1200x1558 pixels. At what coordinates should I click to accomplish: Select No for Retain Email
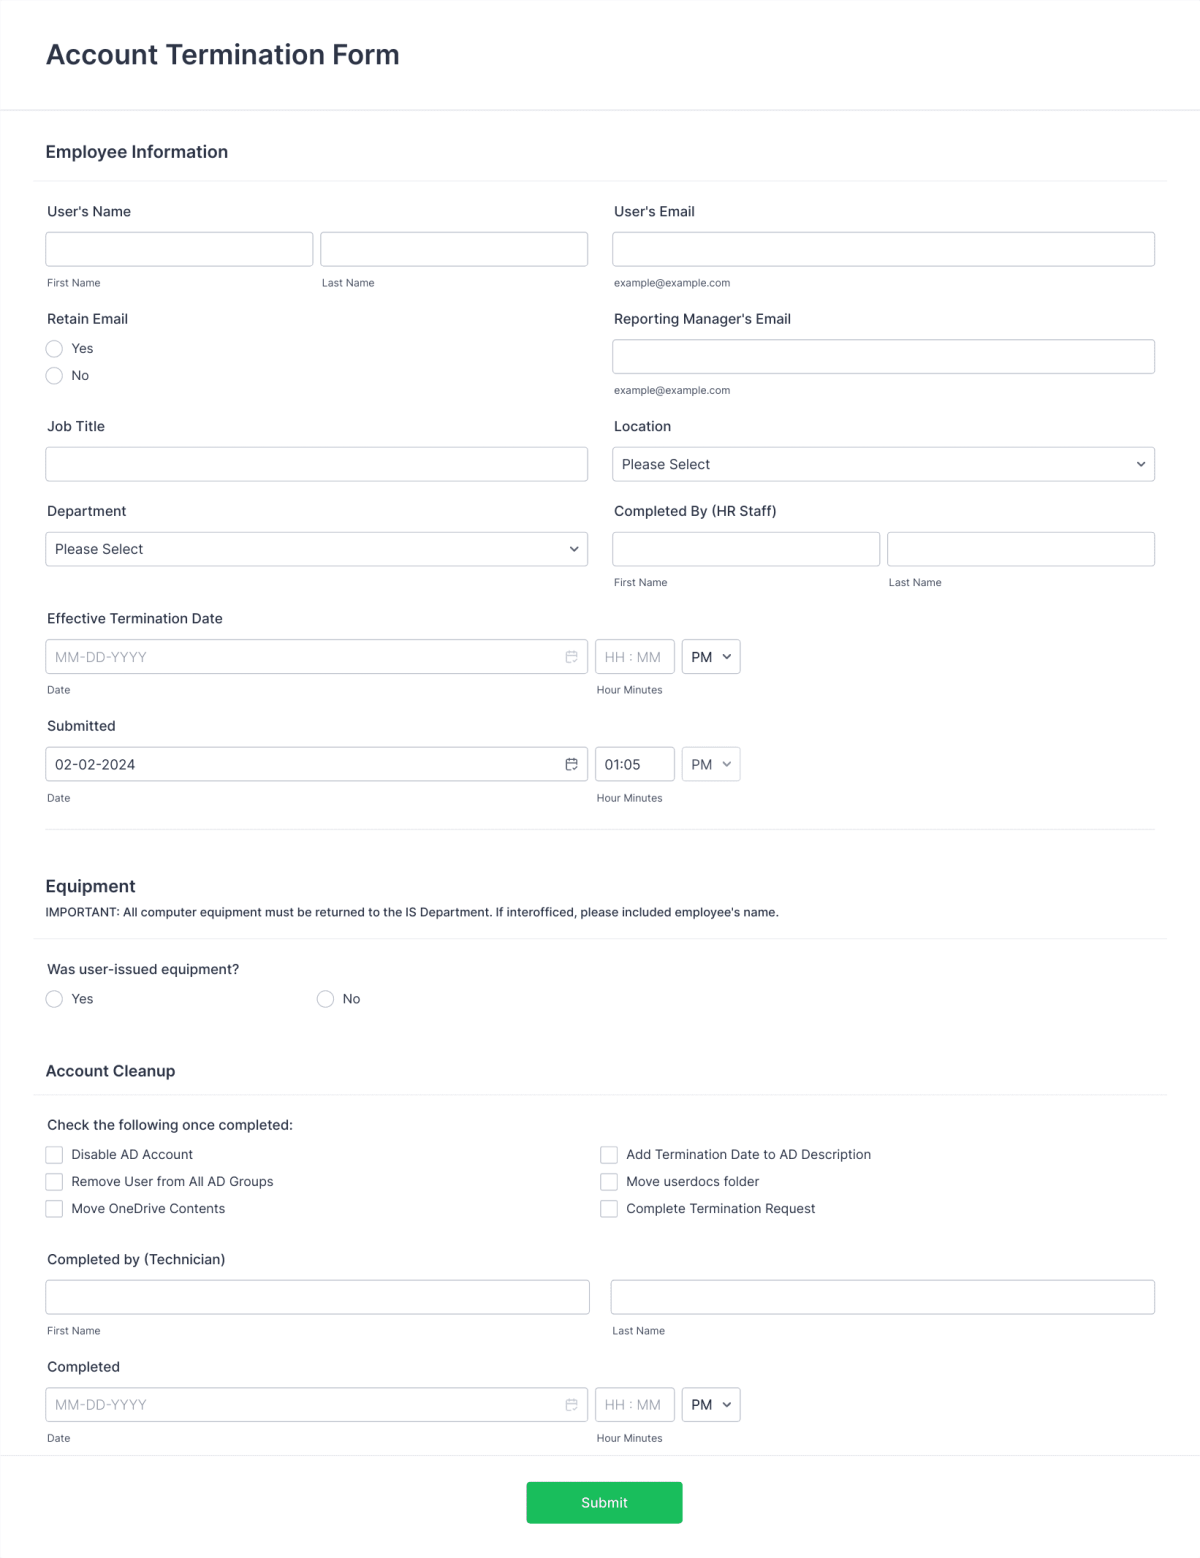pyautogui.click(x=54, y=375)
